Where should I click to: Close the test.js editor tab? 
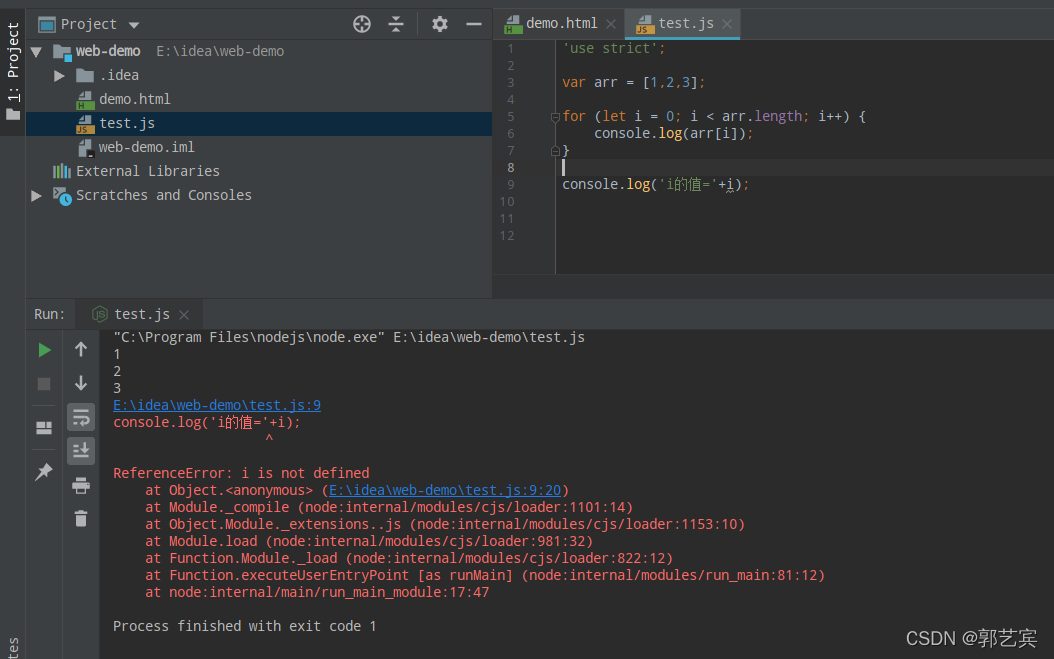(x=727, y=24)
